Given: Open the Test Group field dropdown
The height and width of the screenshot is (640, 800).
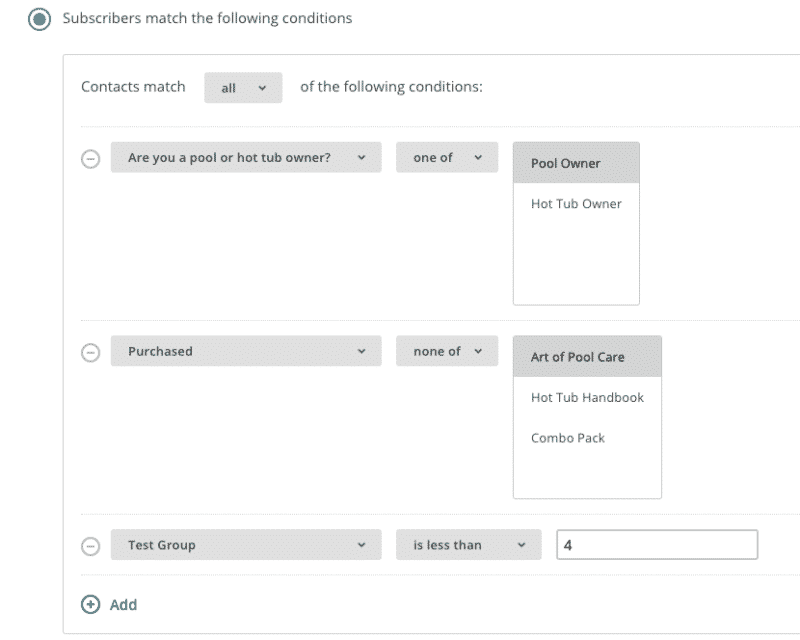Looking at the screenshot, I should click(247, 545).
